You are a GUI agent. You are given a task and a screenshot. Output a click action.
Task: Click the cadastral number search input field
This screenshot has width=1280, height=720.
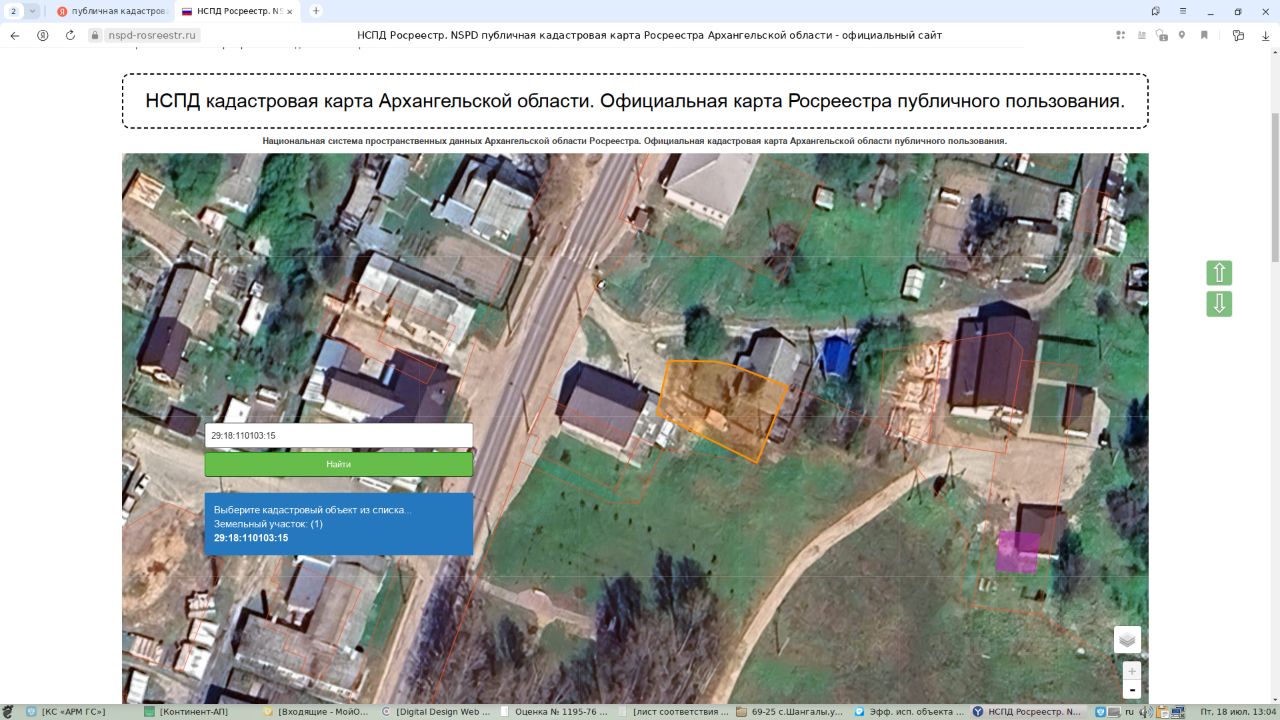pos(338,435)
